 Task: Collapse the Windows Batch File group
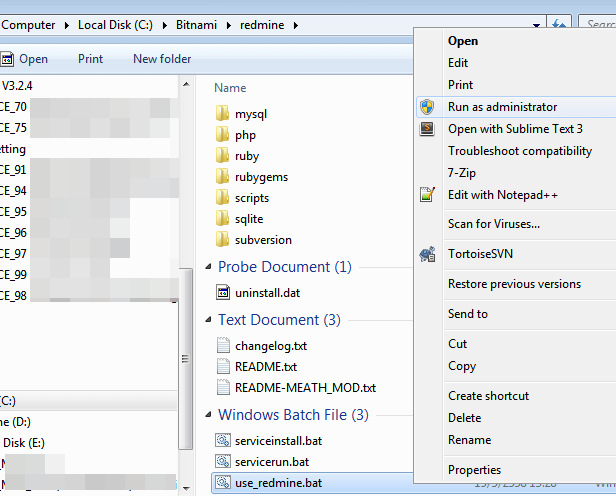(x=208, y=415)
